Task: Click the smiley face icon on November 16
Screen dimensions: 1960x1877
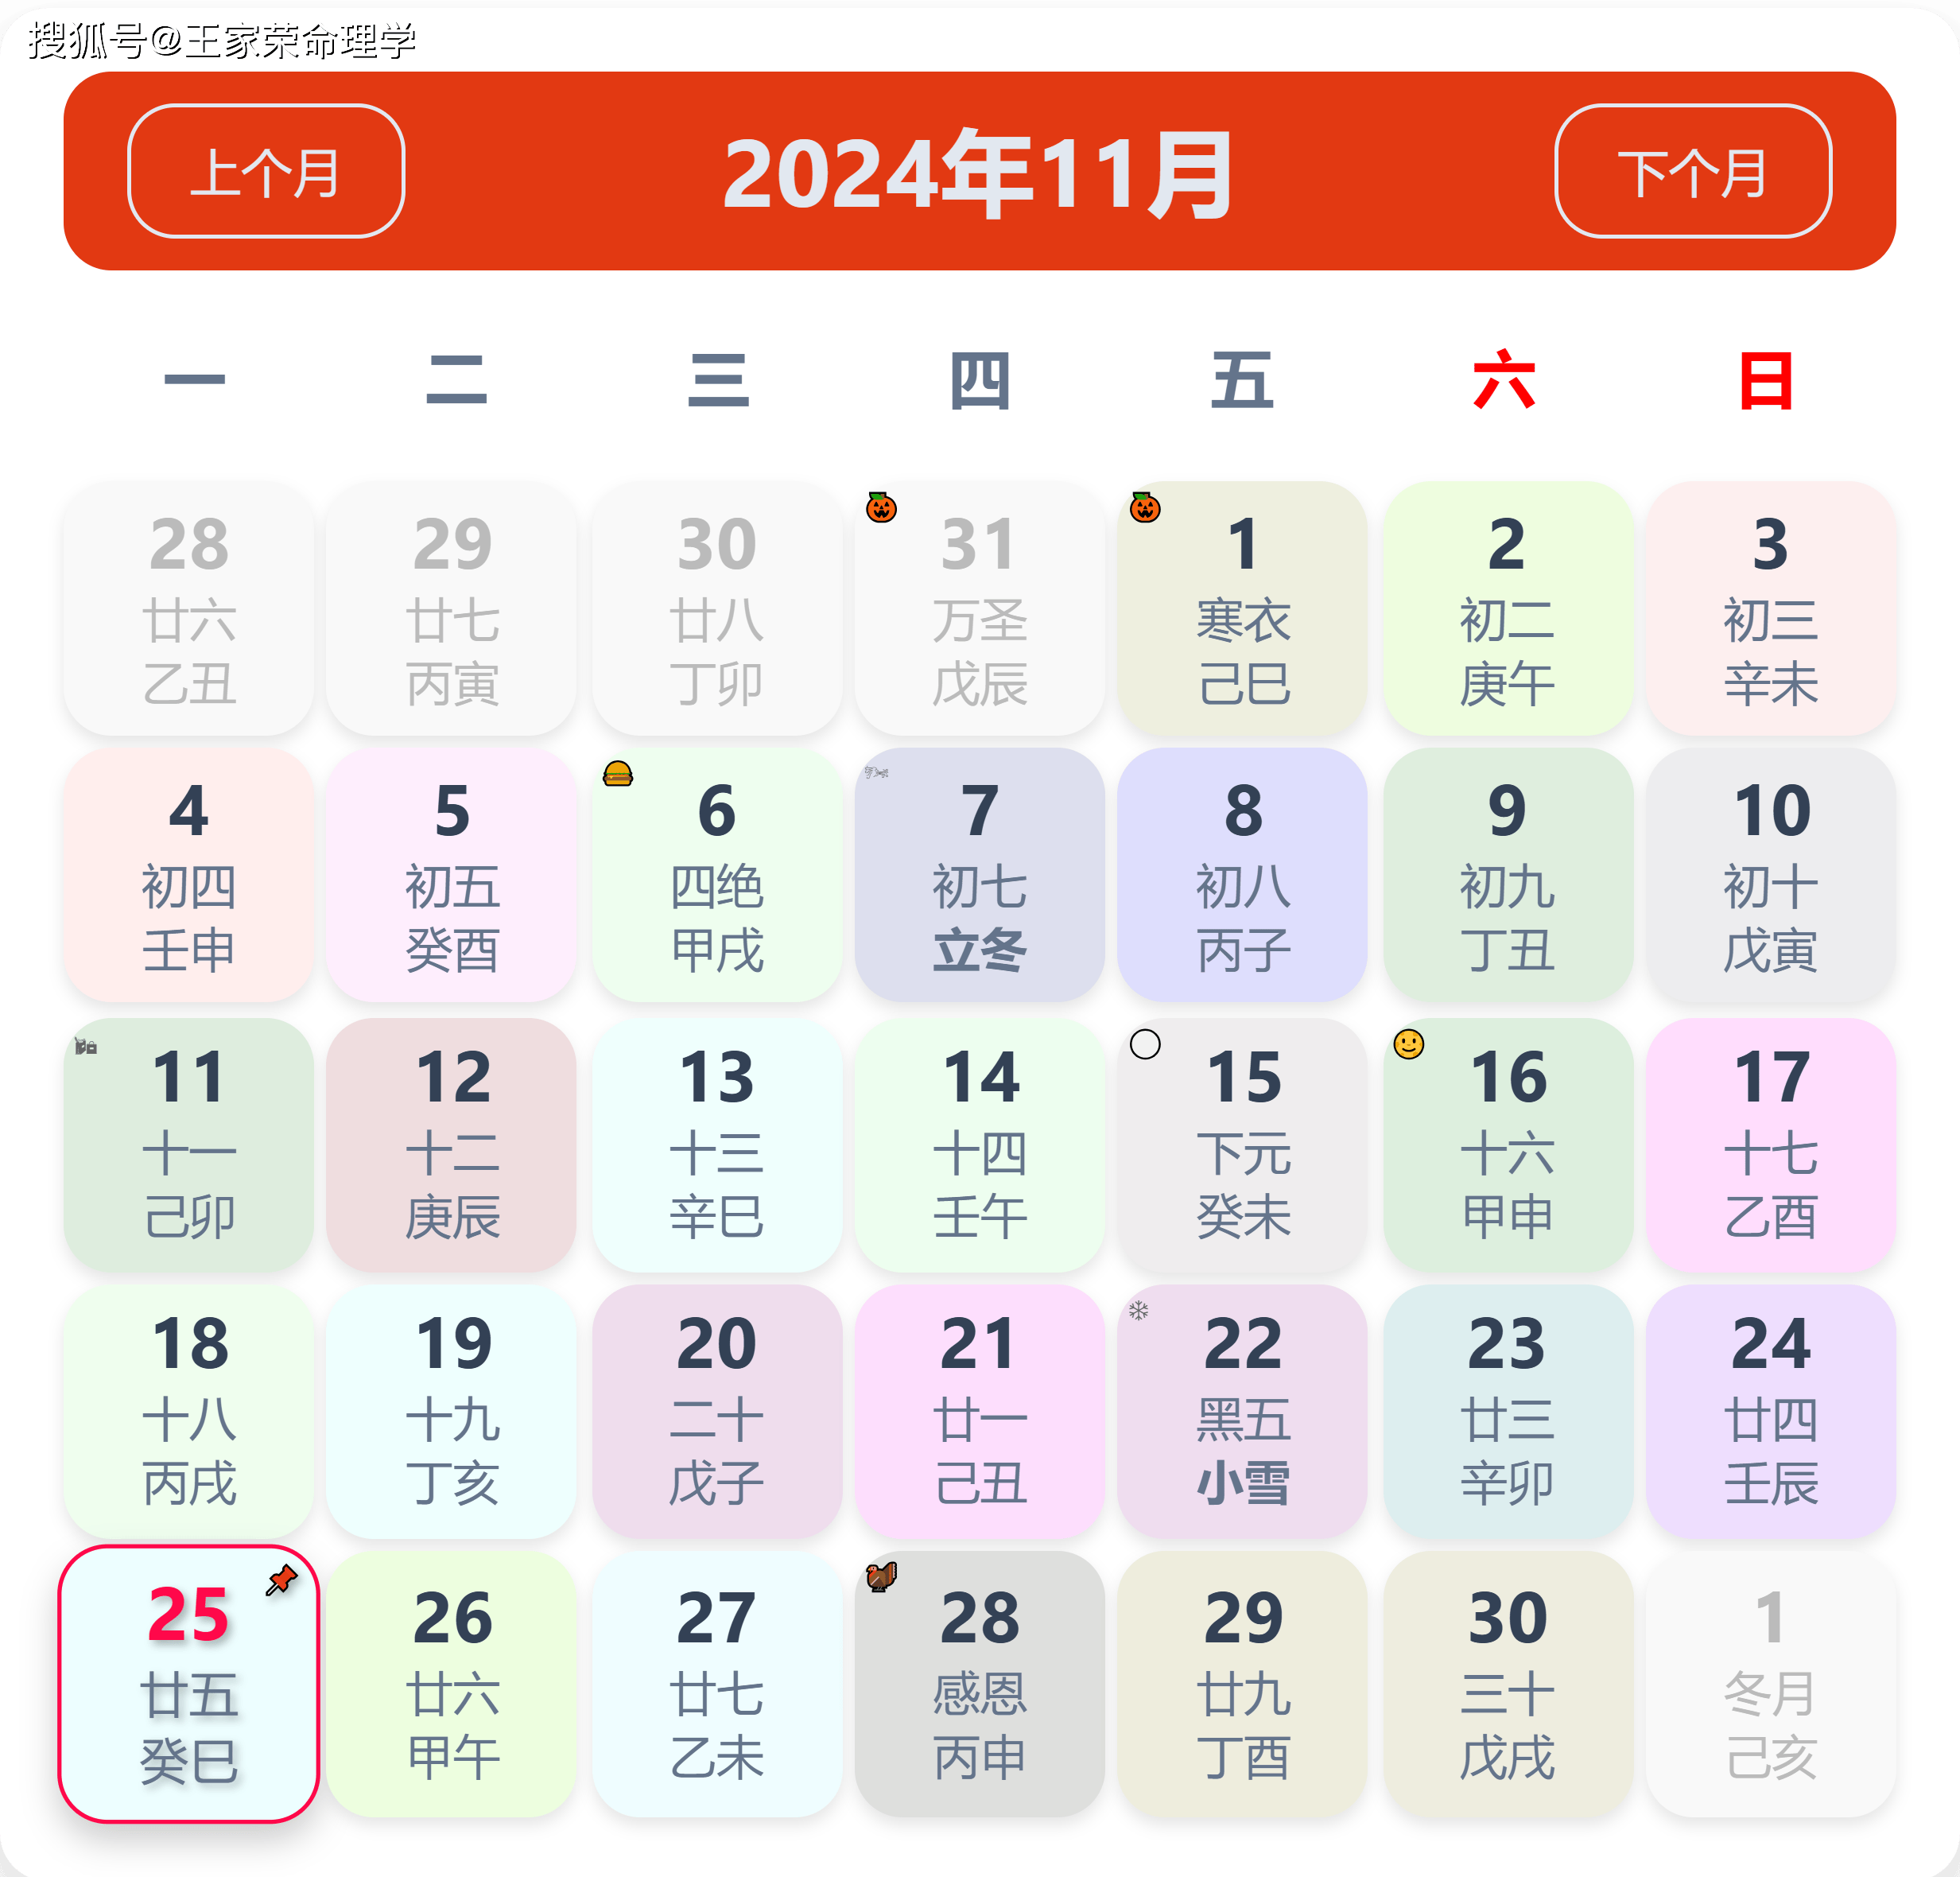Action: click(x=1409, y=1044)
